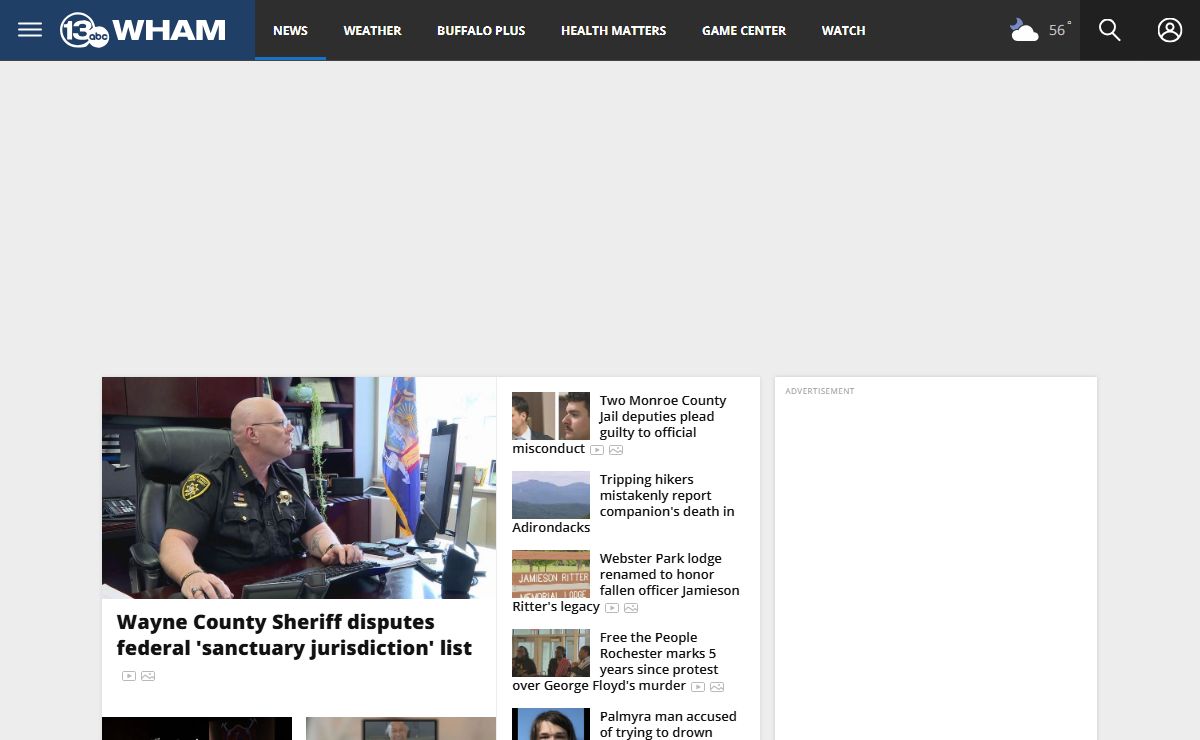
Task: Open Palmyra man accused story
Action: [667, 724]
